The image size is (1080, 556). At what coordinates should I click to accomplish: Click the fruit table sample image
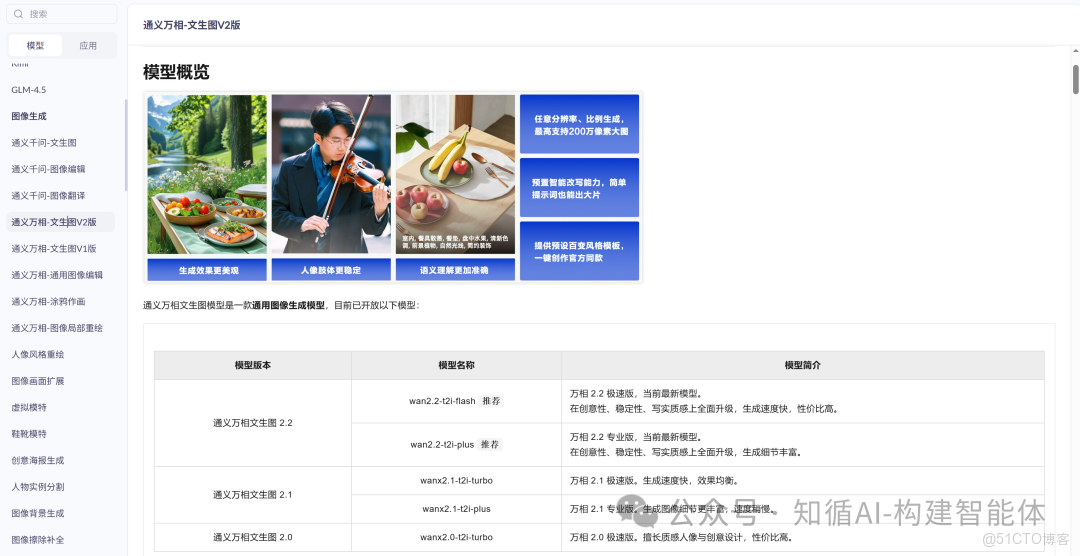click(x=455, y=174)
